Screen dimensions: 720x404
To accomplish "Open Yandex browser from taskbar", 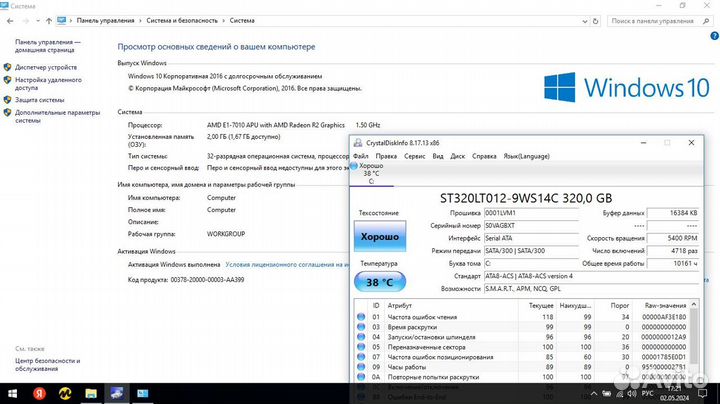I will tap(39, 393).
